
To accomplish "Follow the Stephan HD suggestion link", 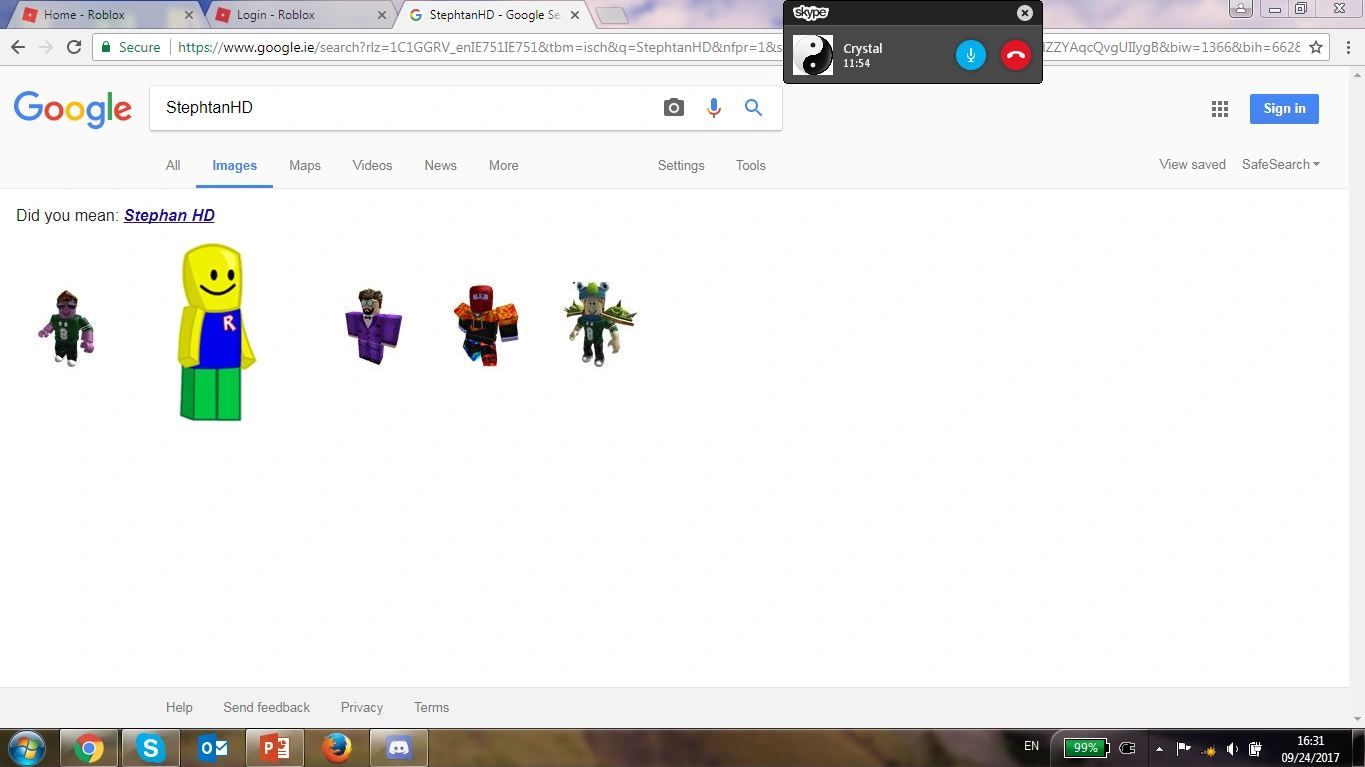I will (x=169, y=215).
